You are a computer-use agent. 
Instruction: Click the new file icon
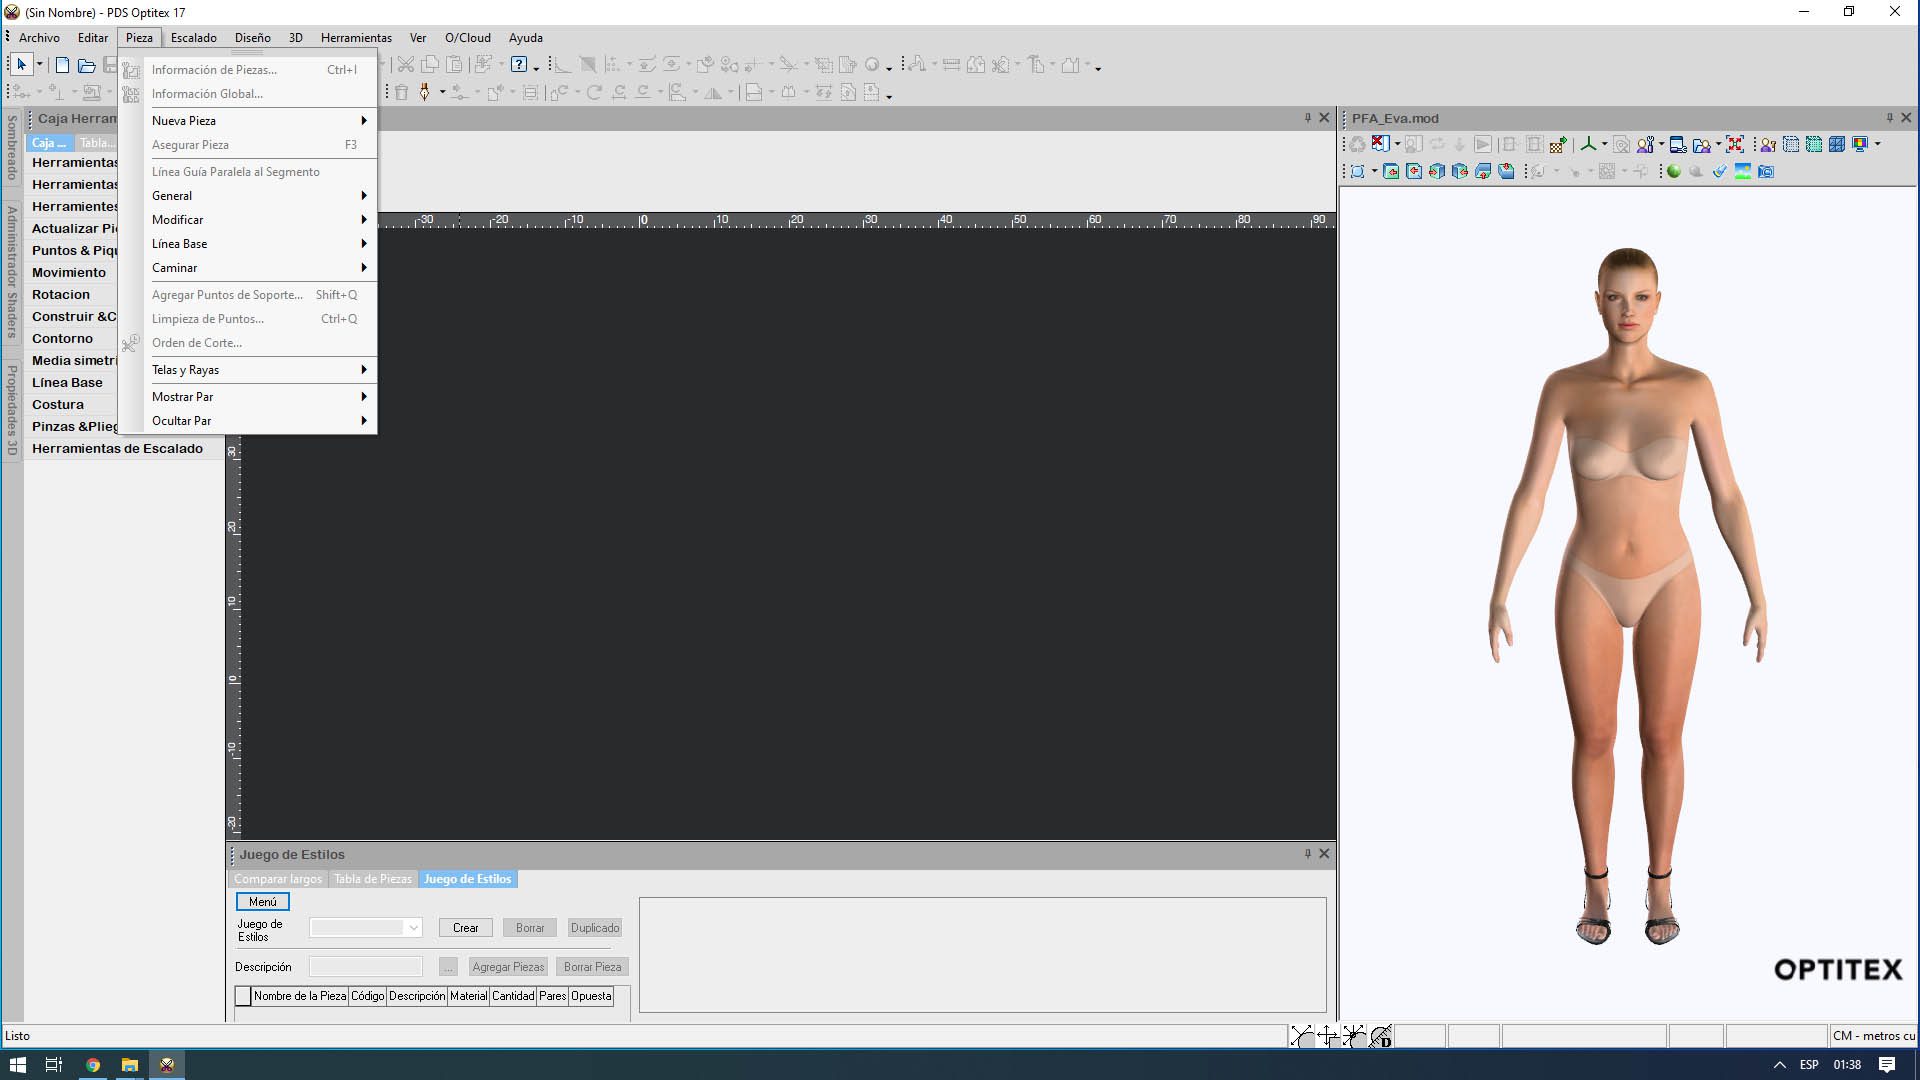point(62,65)
